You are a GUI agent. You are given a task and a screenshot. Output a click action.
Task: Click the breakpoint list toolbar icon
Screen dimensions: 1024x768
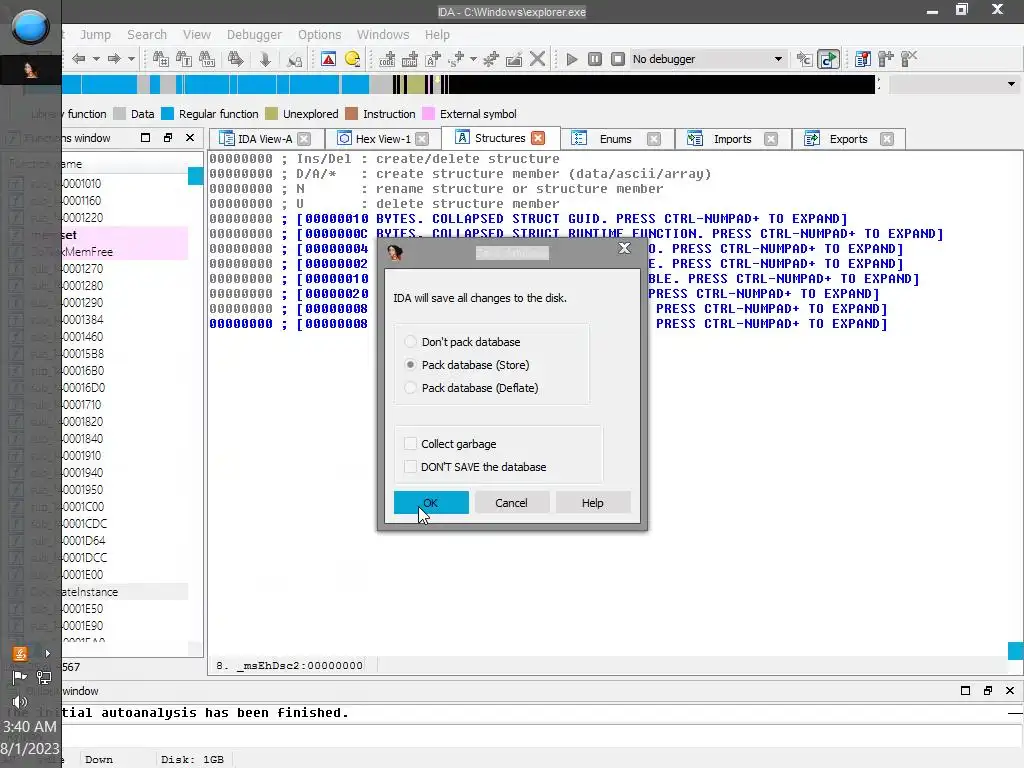[863, 59]
